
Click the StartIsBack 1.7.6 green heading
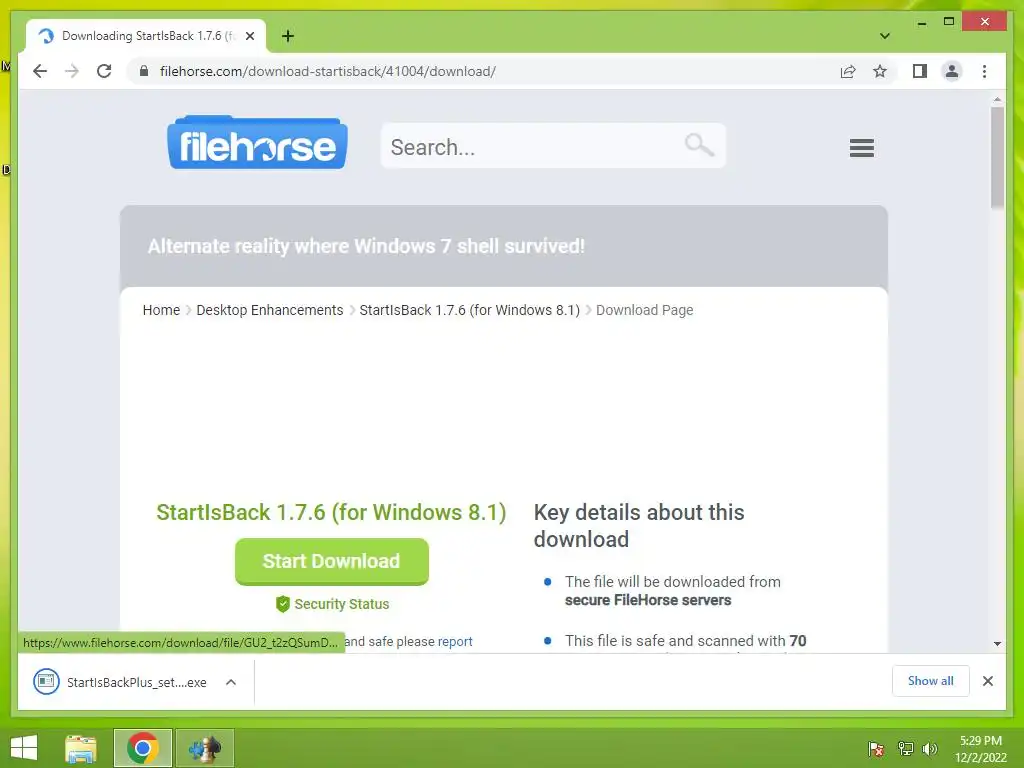coord(331,512)
